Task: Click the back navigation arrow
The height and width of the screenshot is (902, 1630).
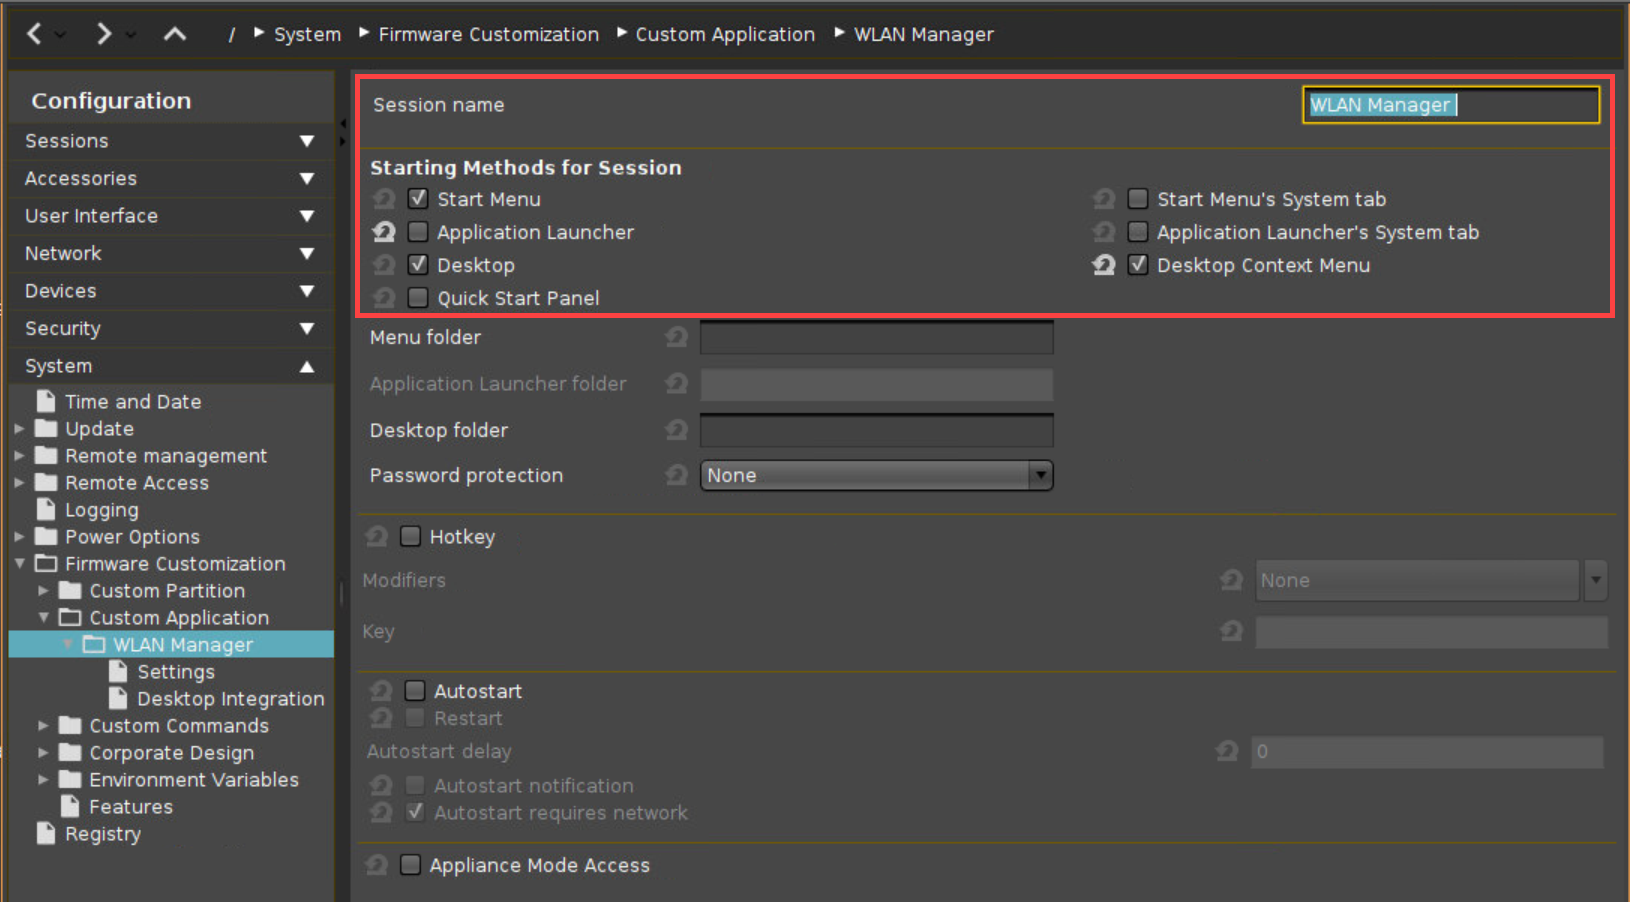Action: pos(35,33)
